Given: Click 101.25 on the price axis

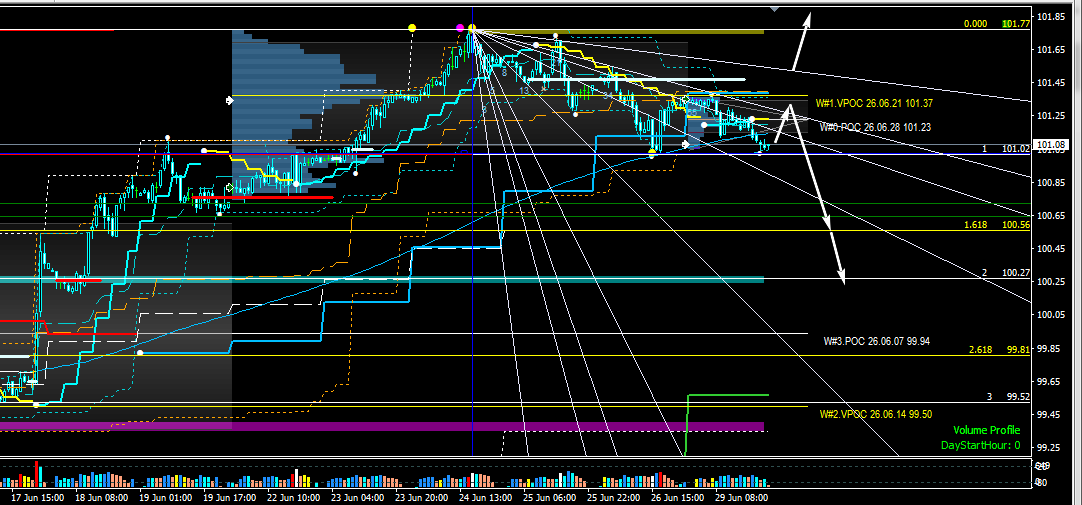Looking at the screenshot, I should coord(1050,116).
